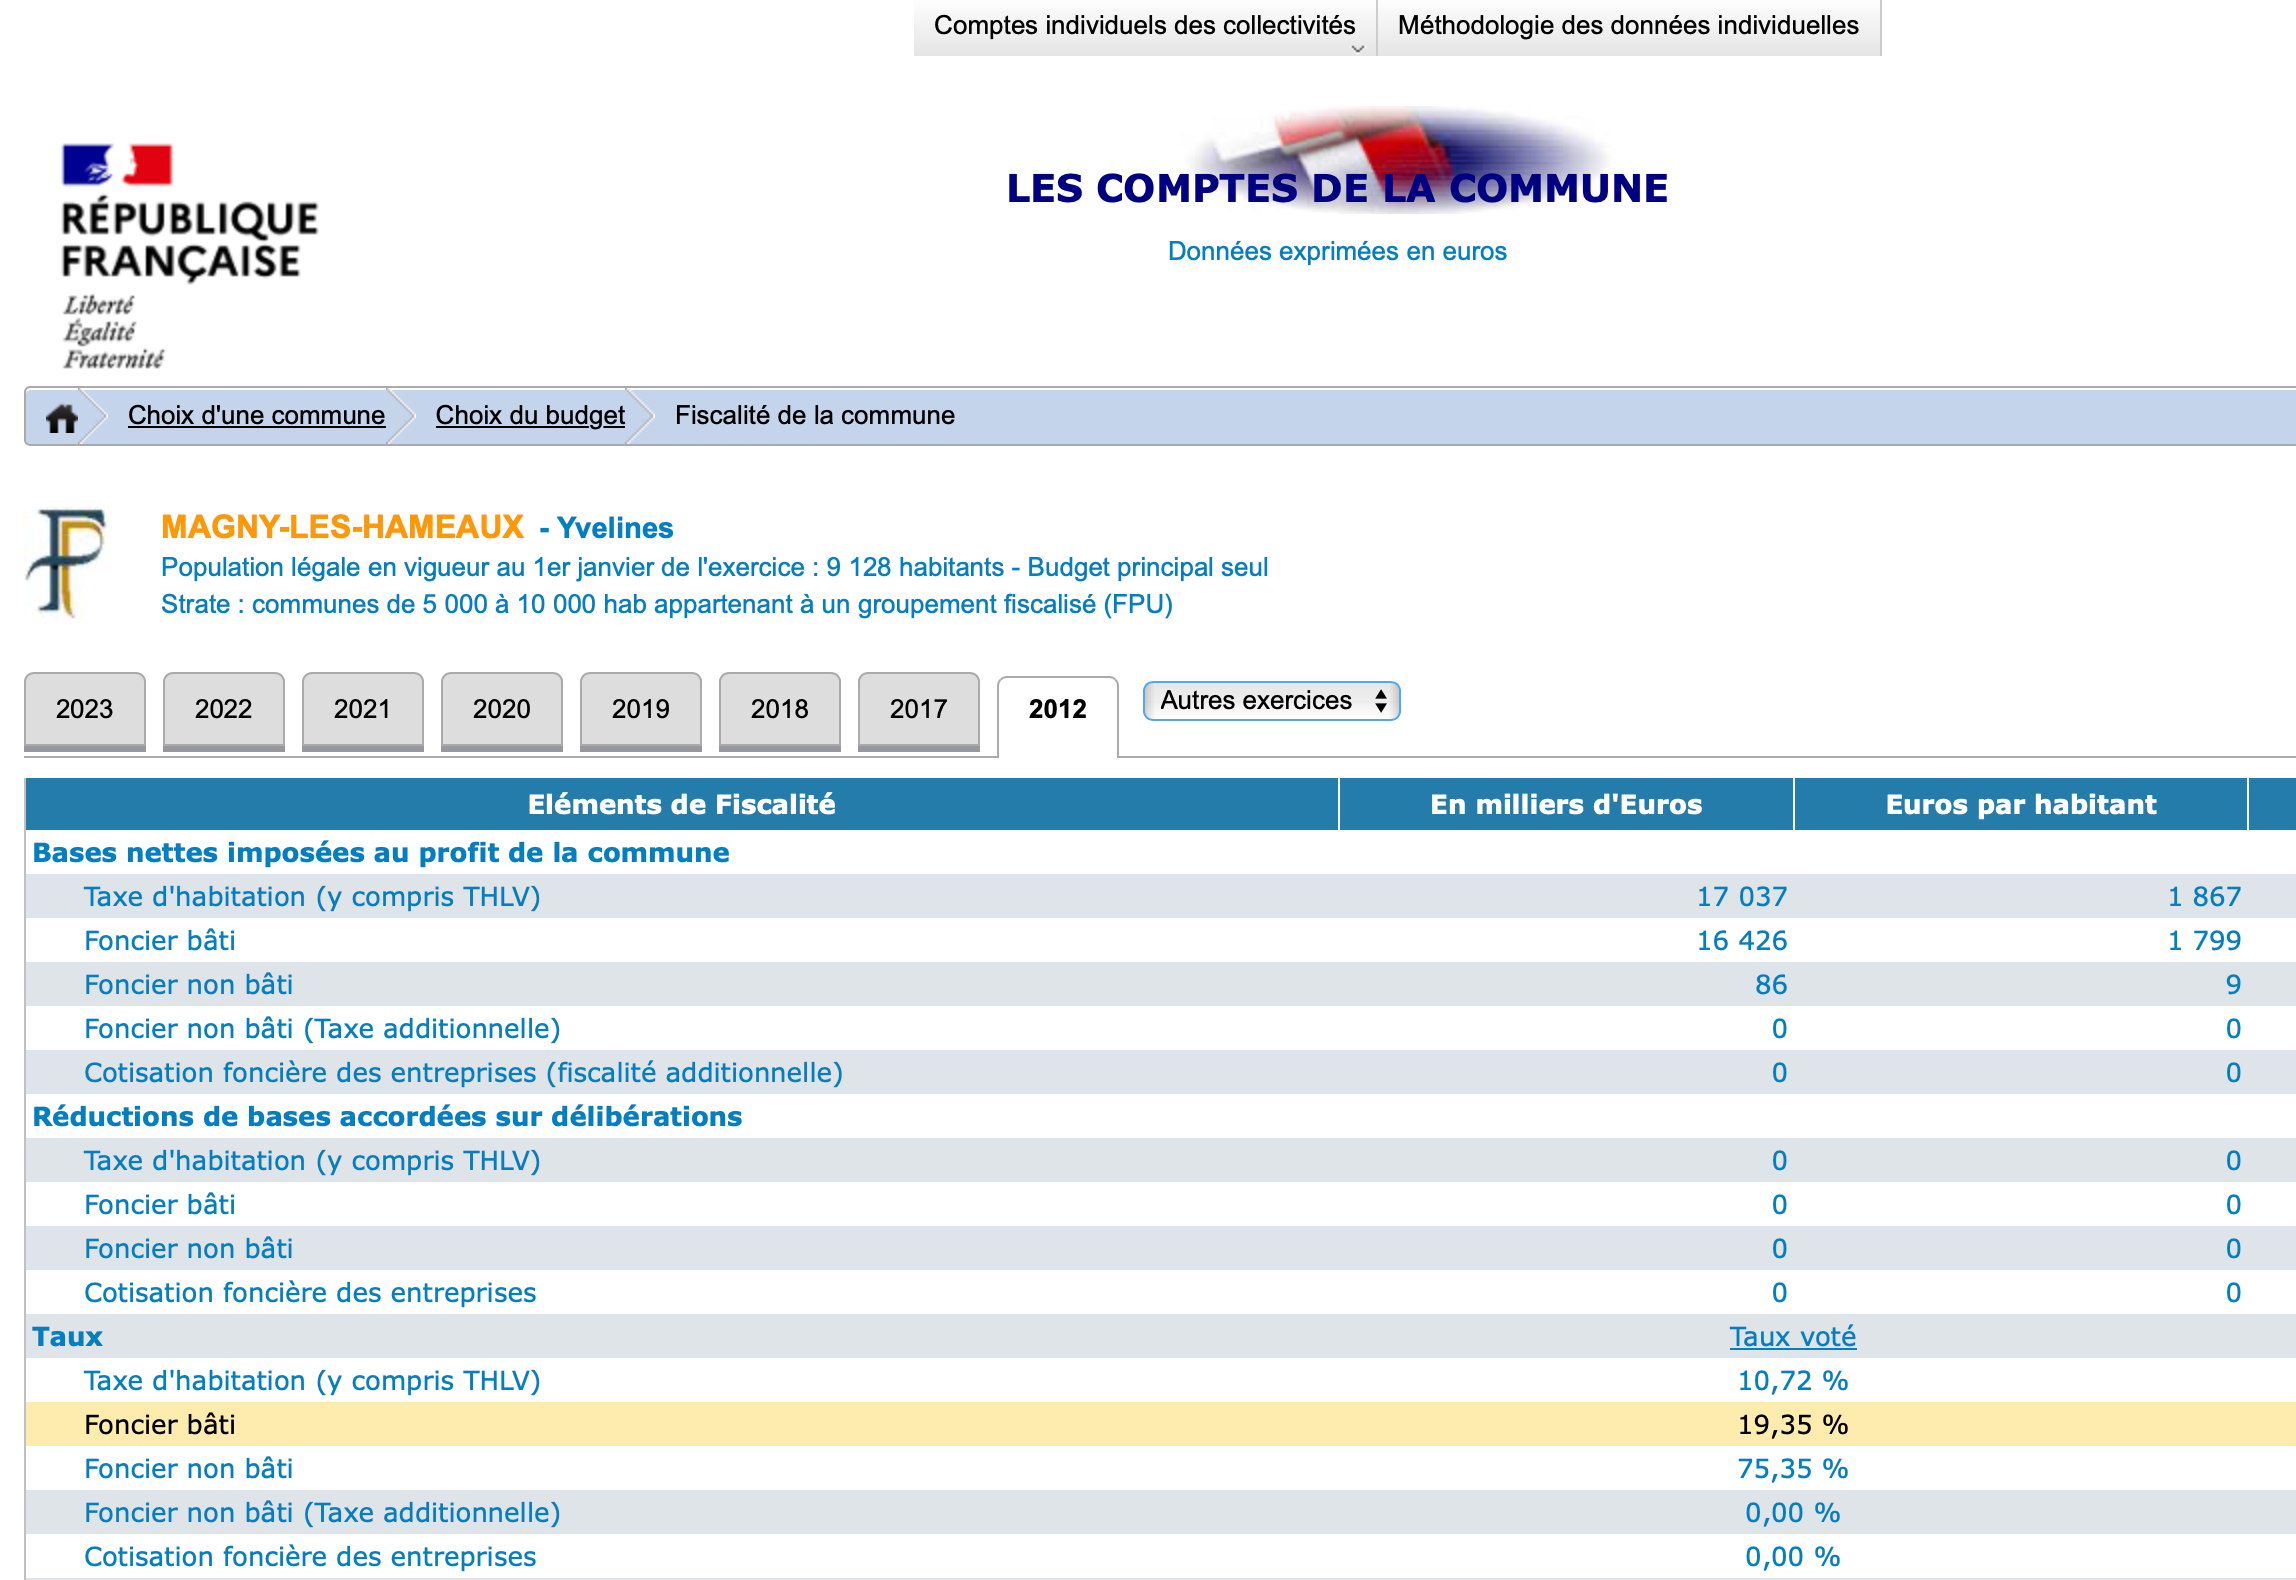
Task: Click the Eléments de Fiscalité column header
Action: 681,805
